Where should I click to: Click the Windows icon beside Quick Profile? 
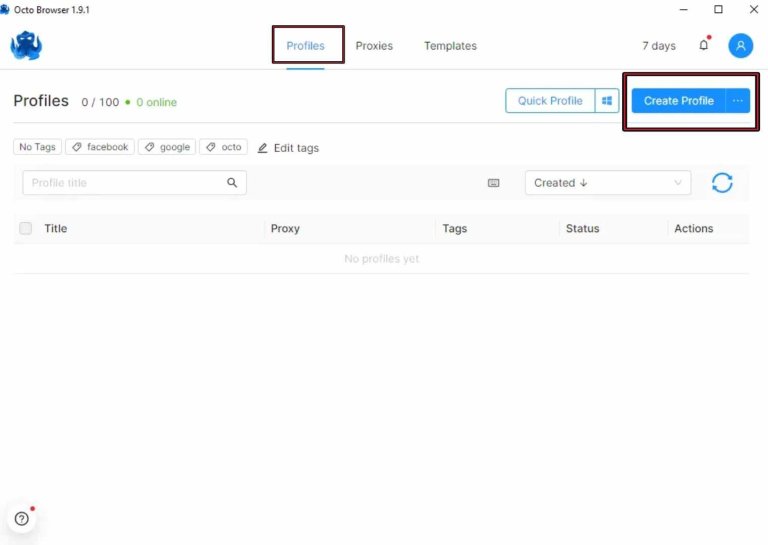607,101
